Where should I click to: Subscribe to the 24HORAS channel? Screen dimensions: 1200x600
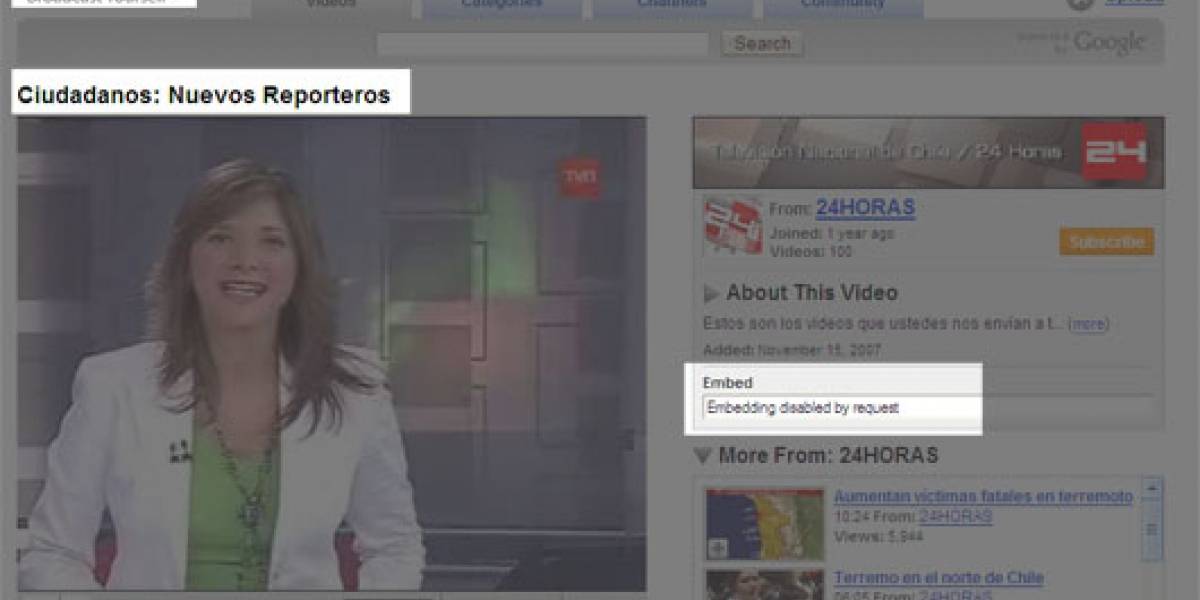click(x=1106, y=242)
